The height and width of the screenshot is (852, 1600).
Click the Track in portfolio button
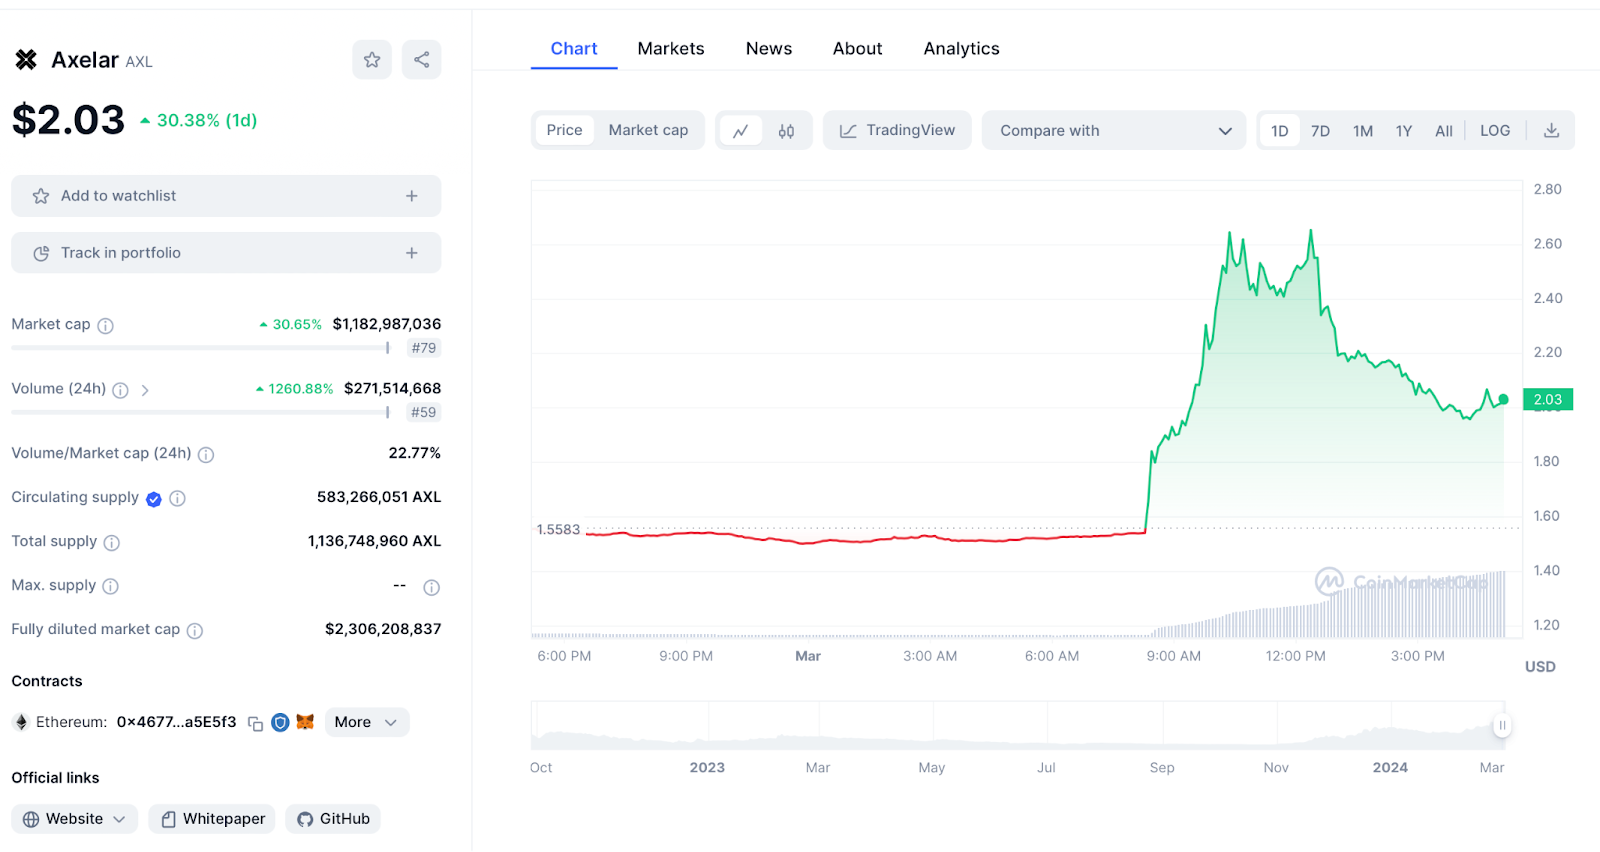[226, 253]
